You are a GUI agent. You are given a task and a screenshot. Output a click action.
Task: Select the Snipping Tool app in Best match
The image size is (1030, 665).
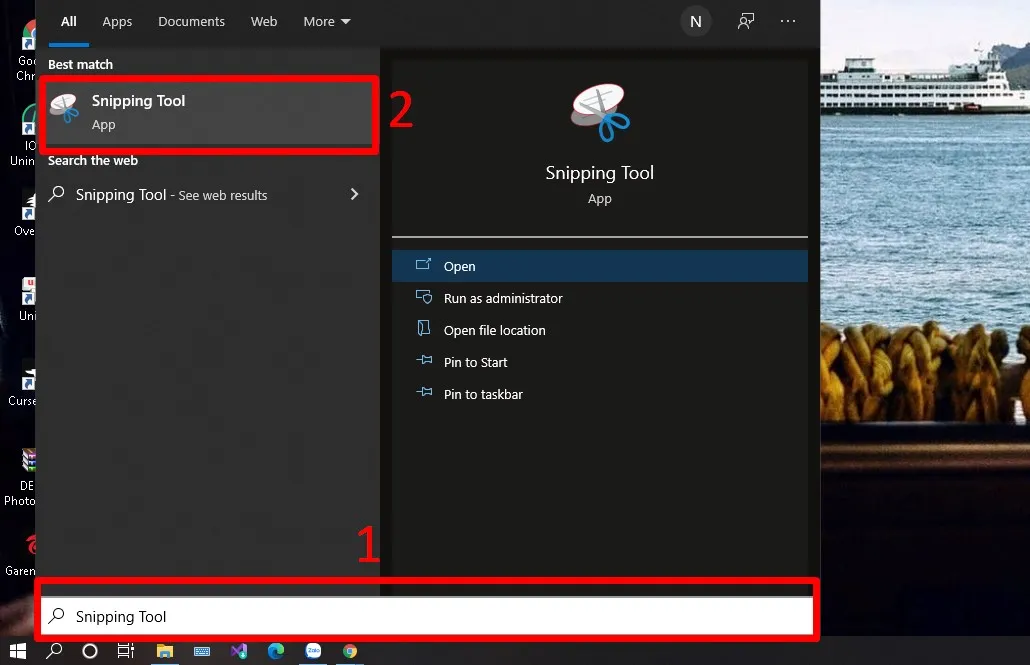209,111
